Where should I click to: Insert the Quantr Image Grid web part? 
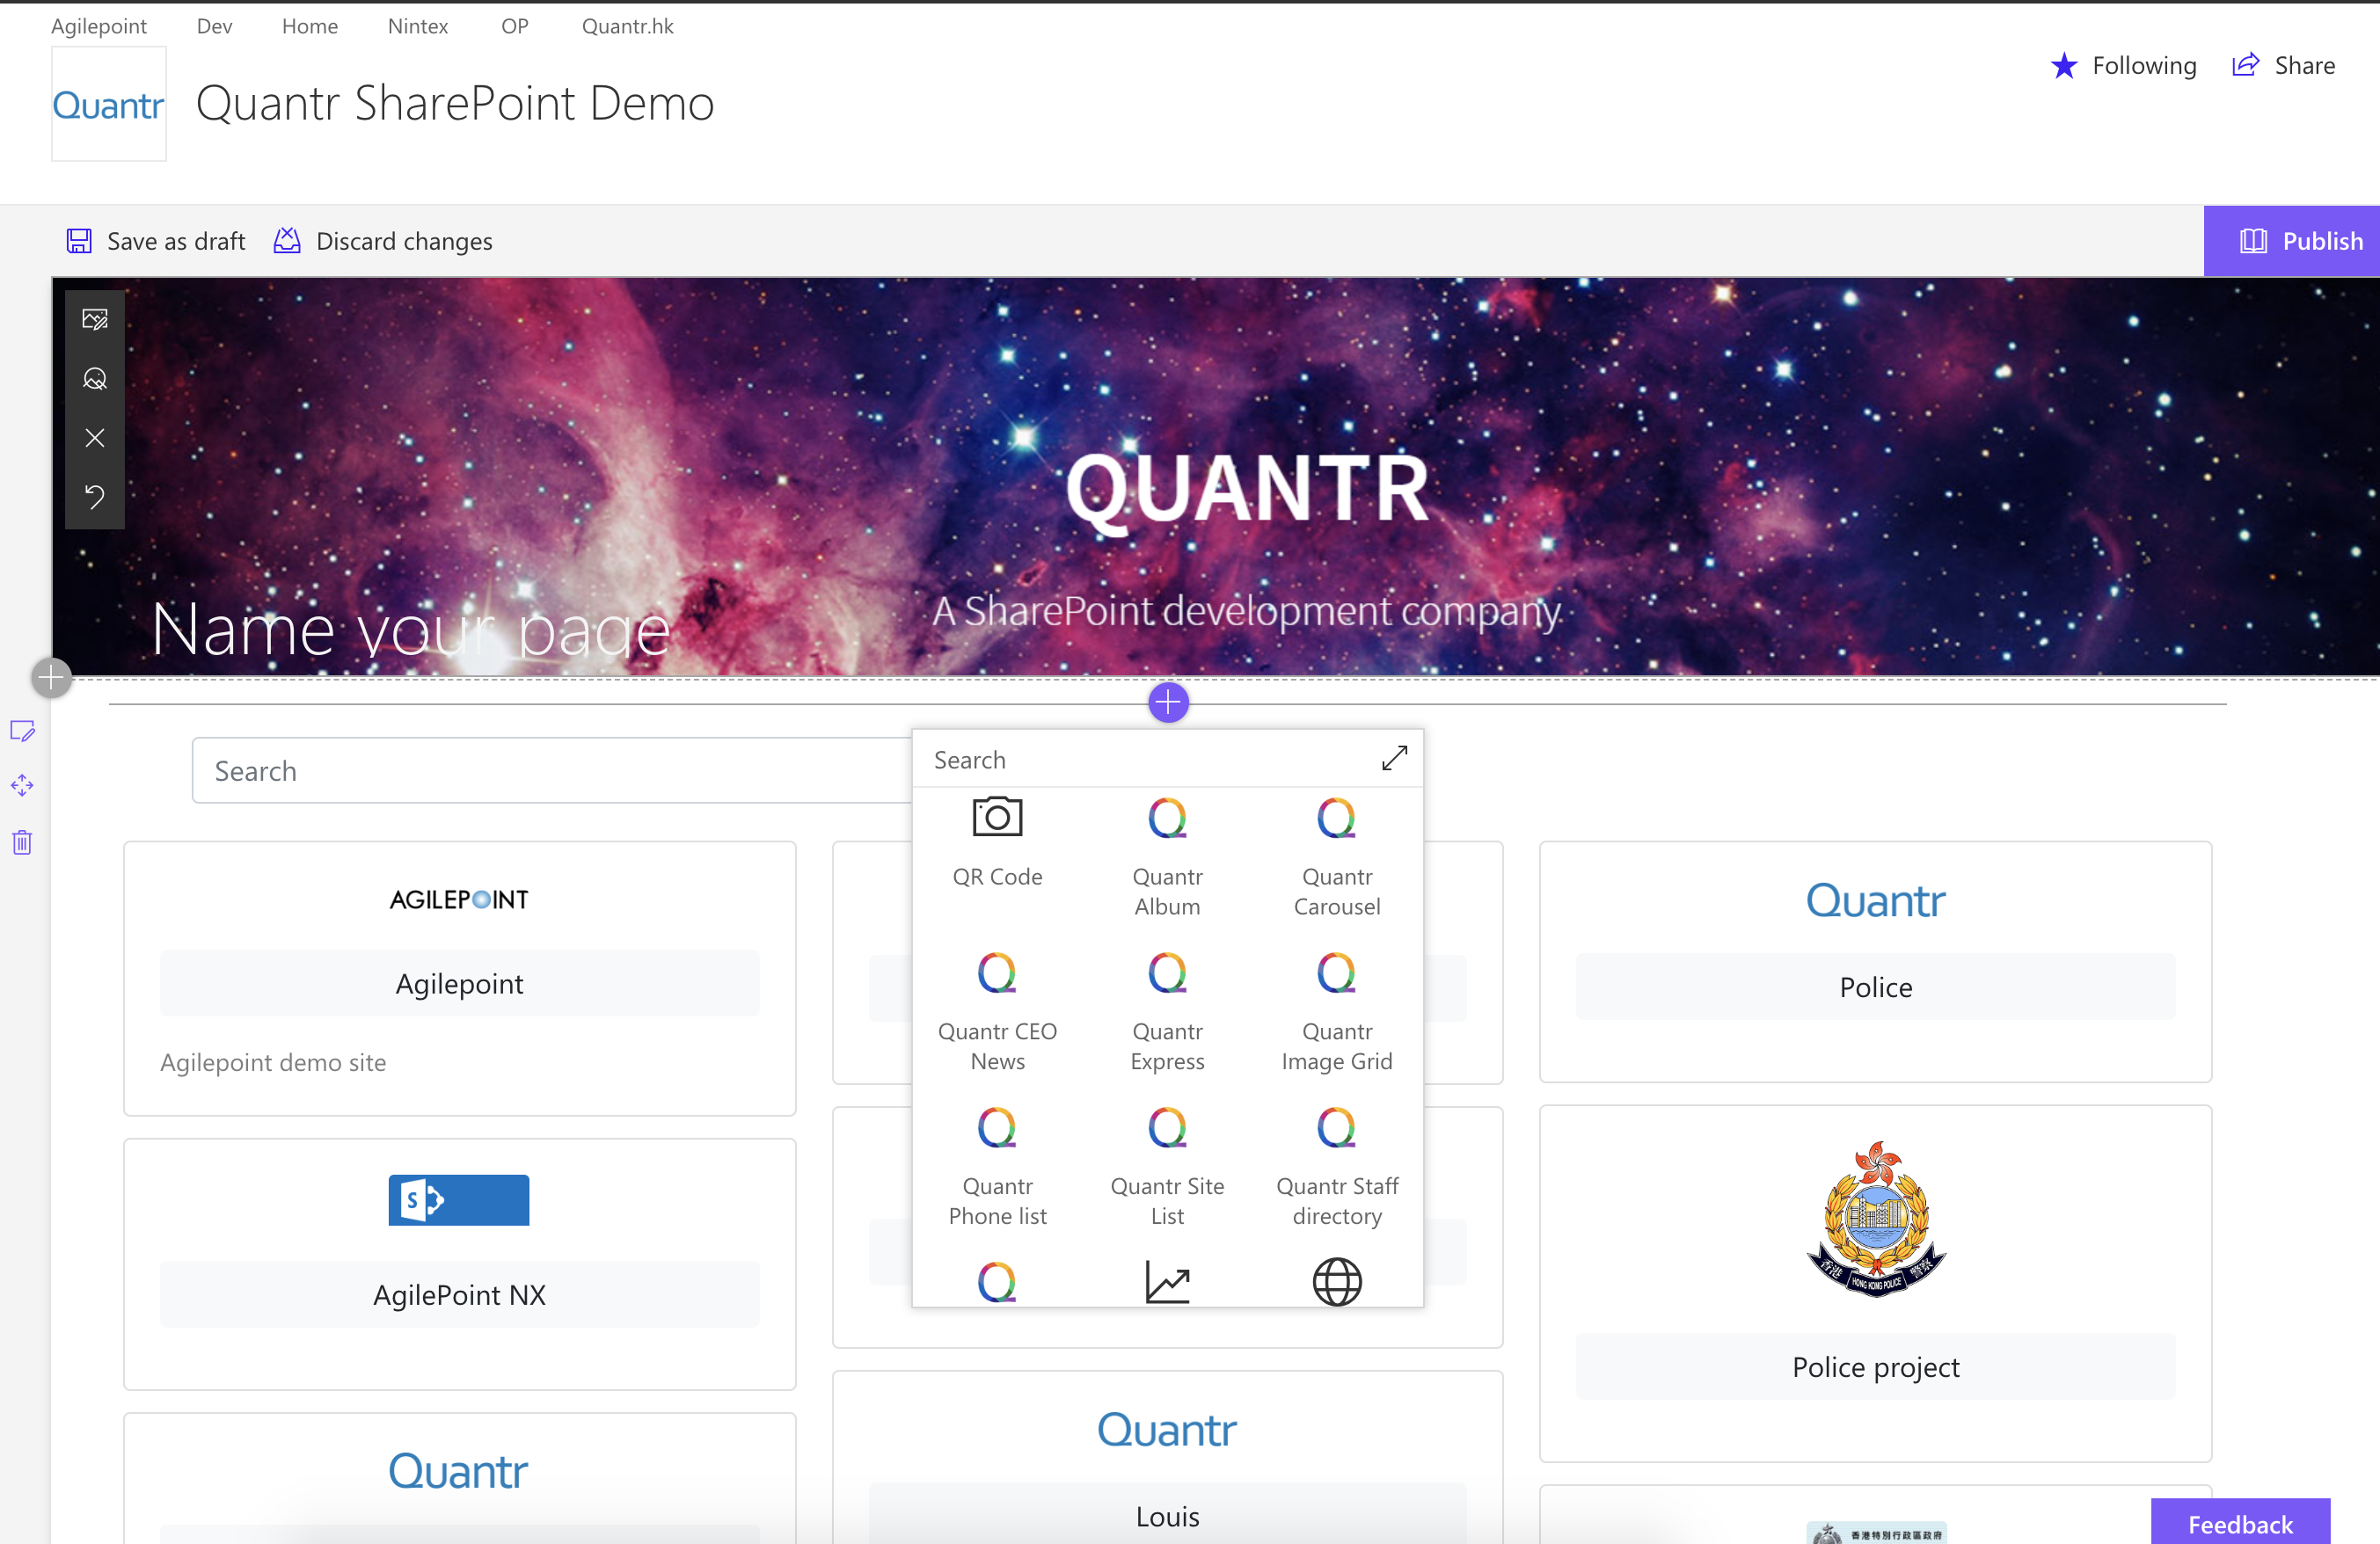click(1337, 1013)
